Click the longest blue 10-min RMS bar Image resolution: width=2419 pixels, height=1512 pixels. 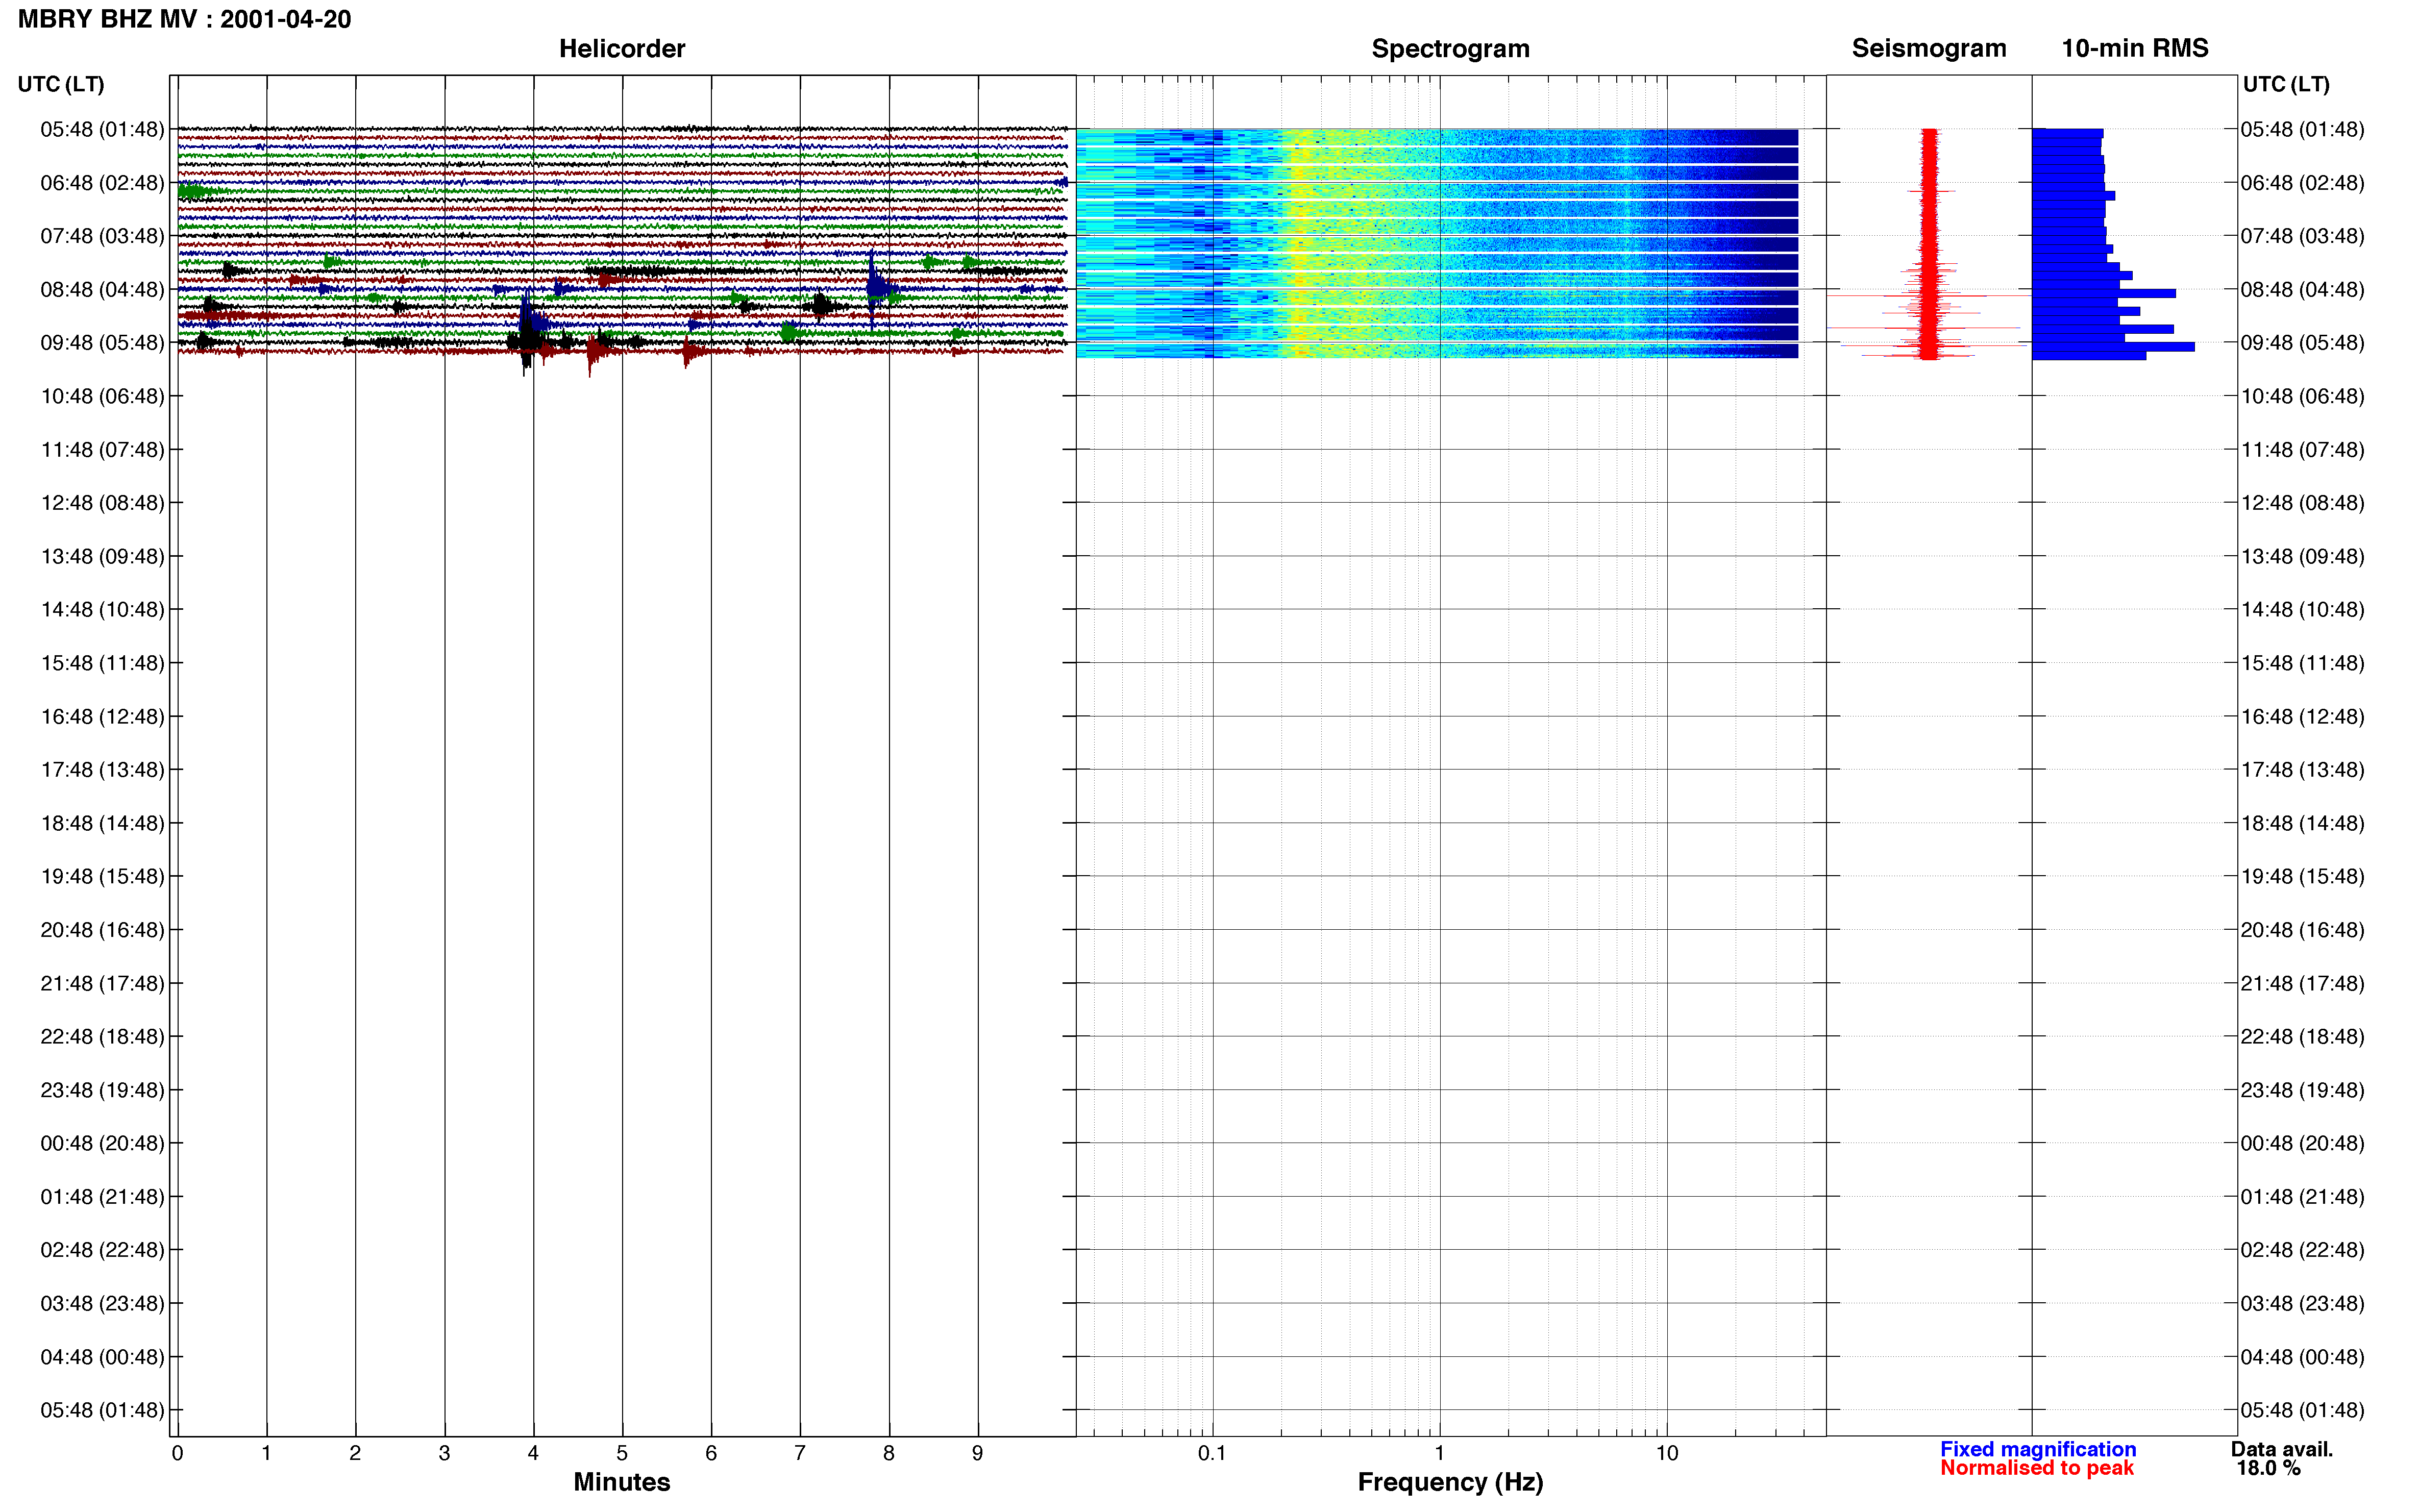2113,347
